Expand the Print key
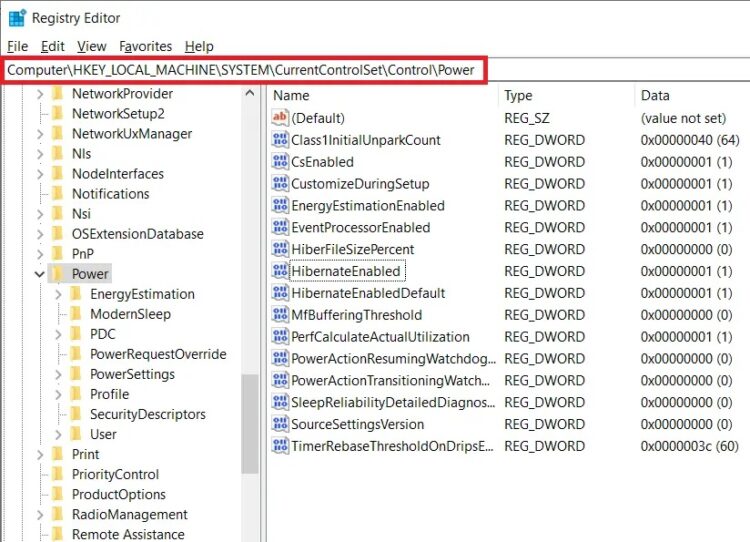 (40, 454)
